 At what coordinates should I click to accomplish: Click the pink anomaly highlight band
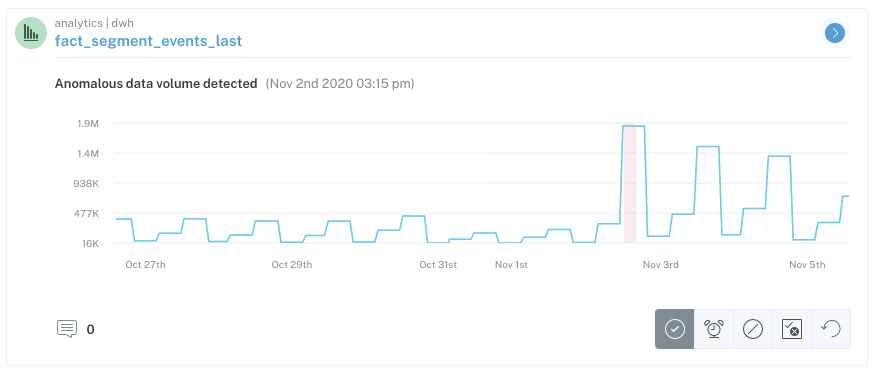pyautogui.click(x=630, y=183)
